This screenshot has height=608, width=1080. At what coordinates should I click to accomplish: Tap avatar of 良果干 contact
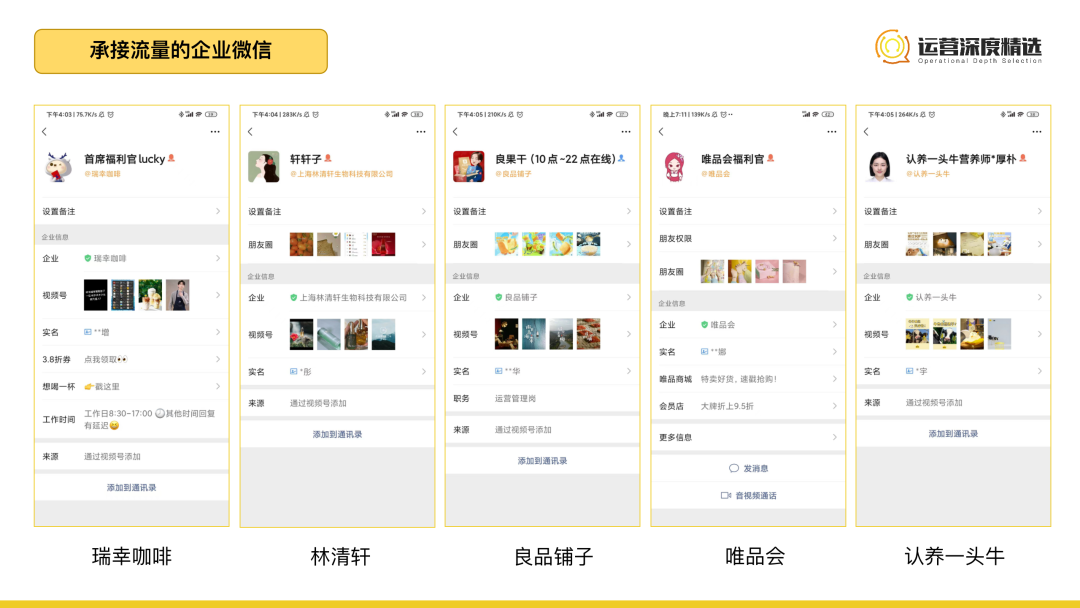pyautogui.click(x=468, y=167)
